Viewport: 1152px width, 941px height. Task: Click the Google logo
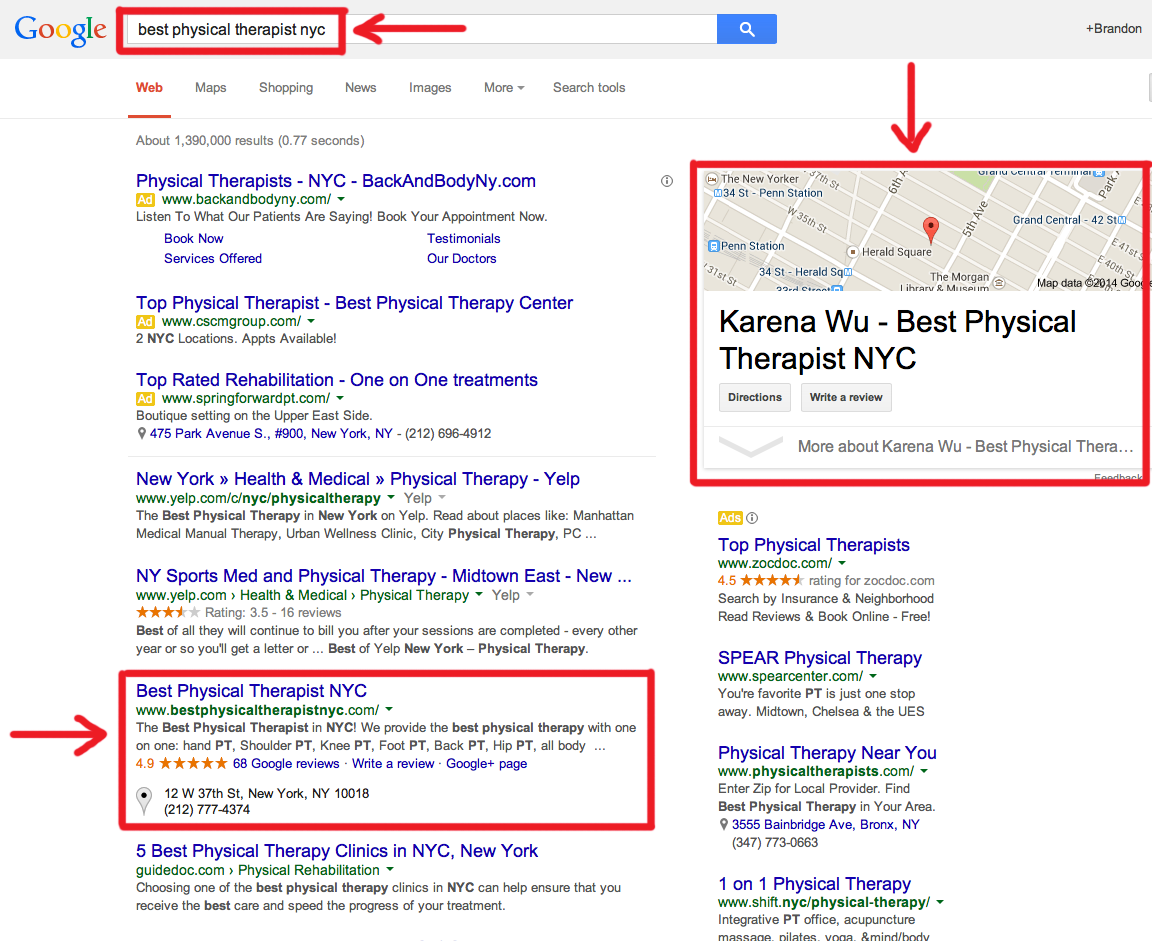[x=60, y=30]
